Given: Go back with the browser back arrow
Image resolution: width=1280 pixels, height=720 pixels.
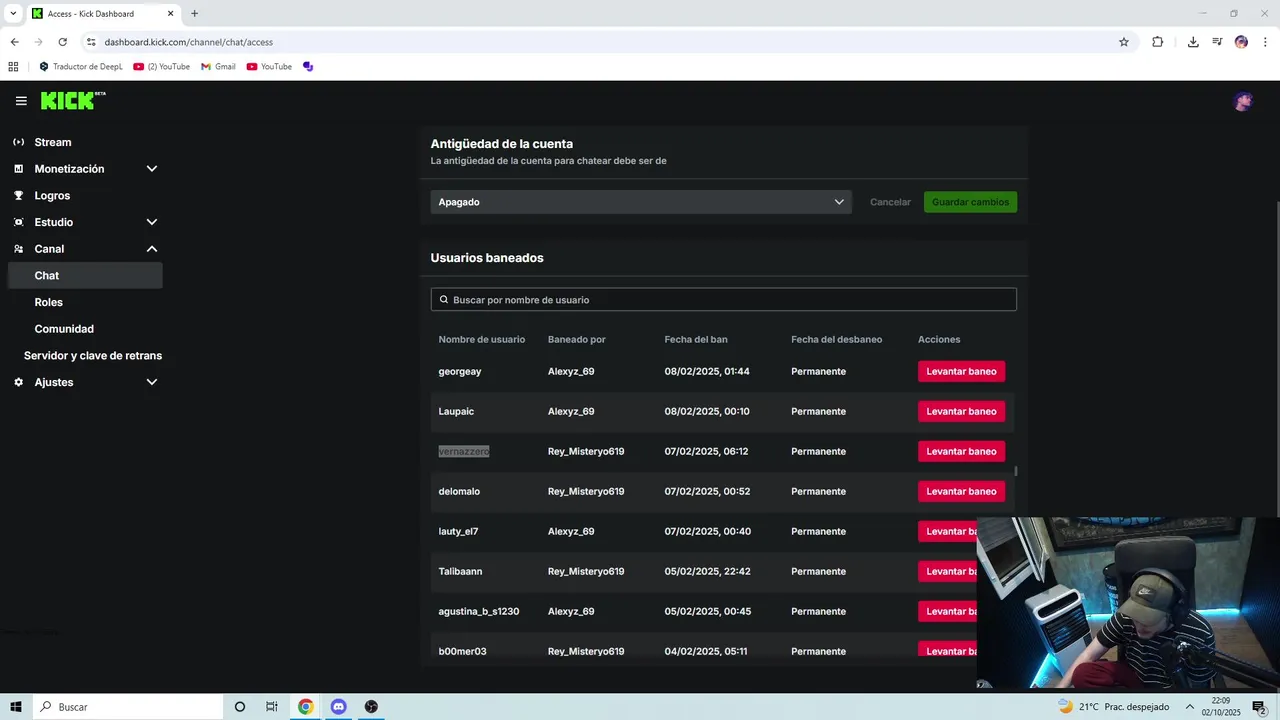Looking at the screenshot, I should pyautogui.click(x=14, y=42).
